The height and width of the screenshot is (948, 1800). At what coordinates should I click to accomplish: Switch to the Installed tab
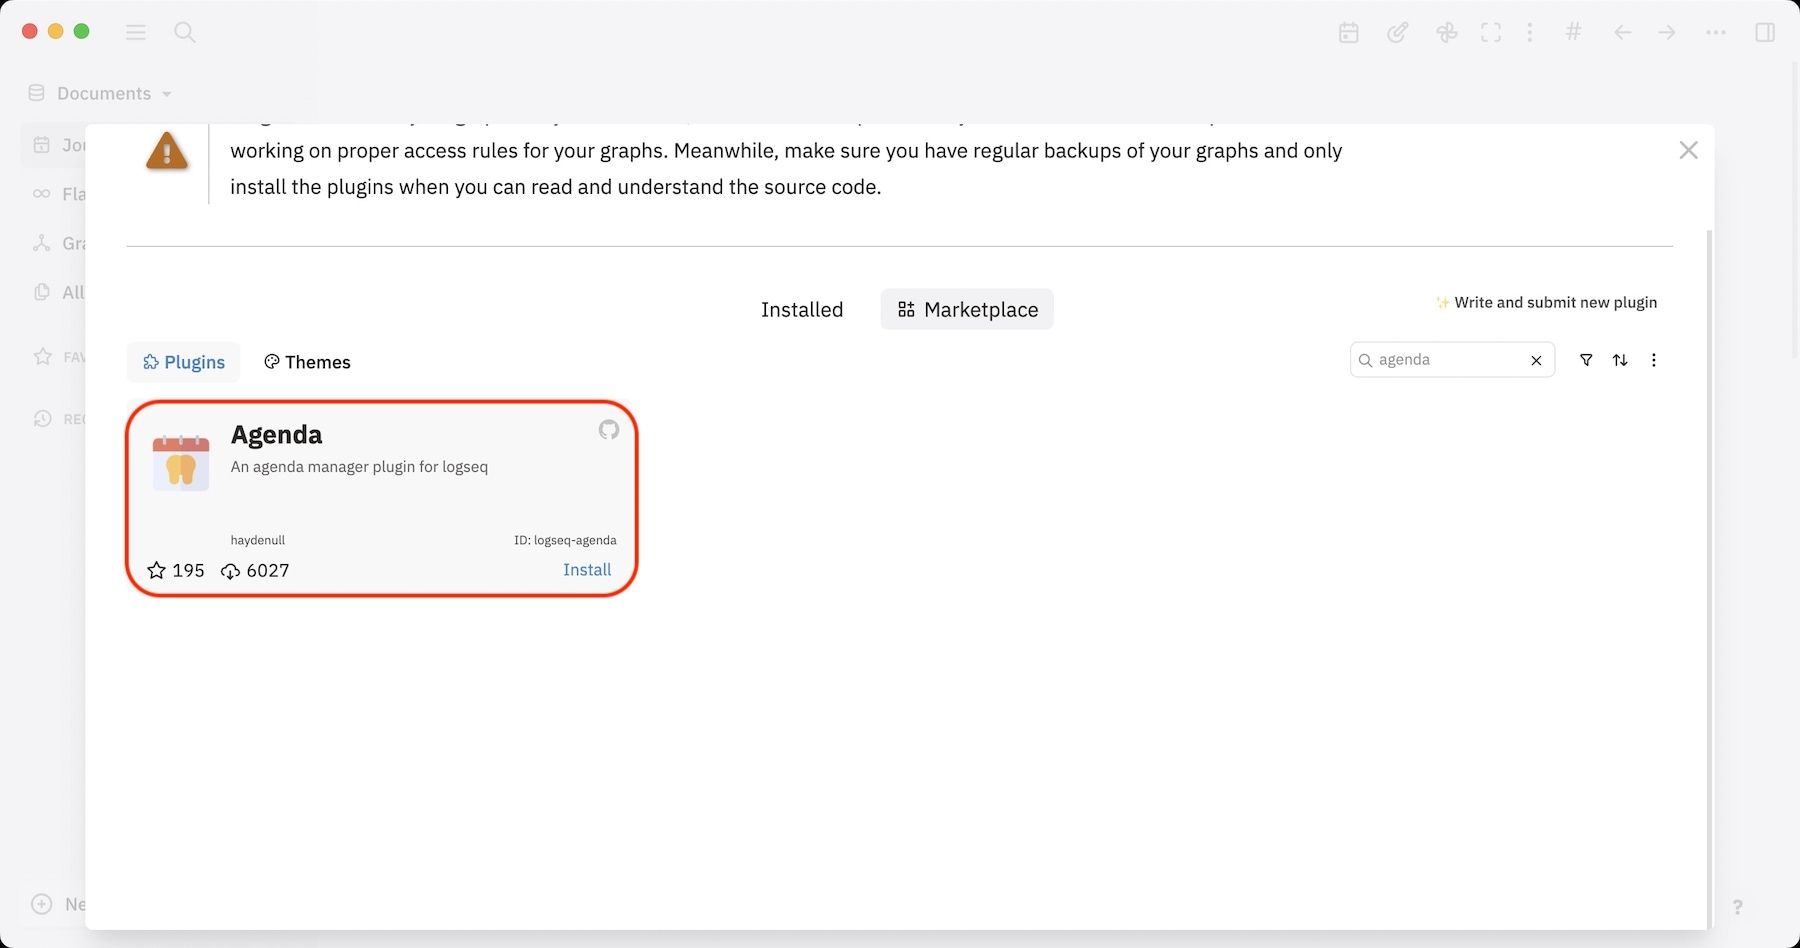pyautogui.click(x=802, y=310)
